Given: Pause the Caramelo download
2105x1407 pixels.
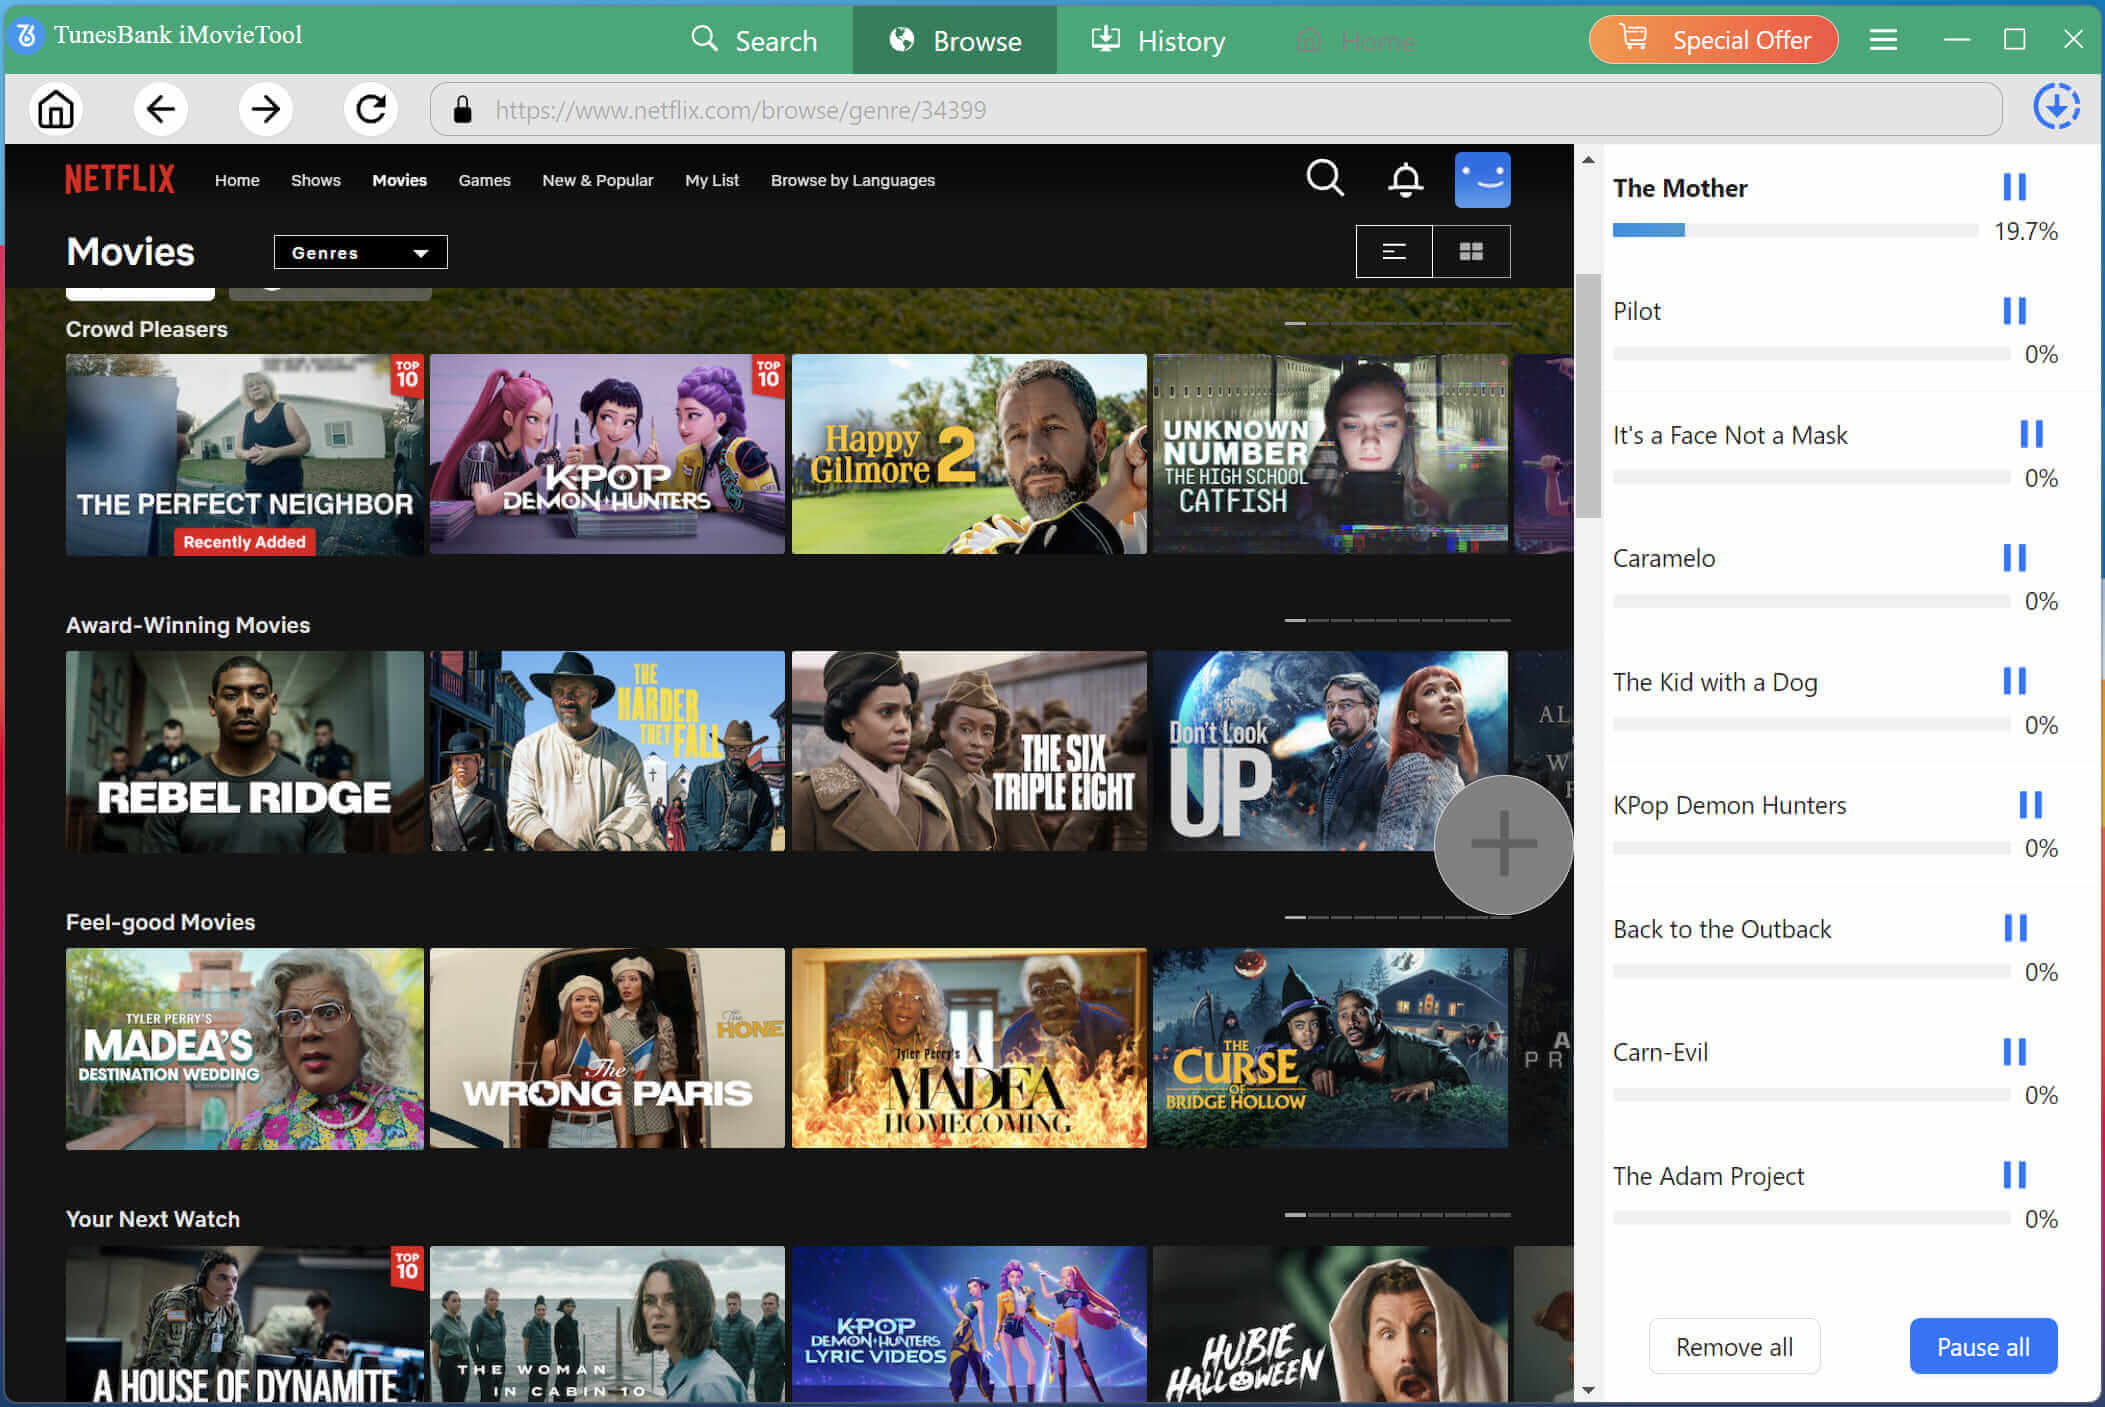Looking at the screenshot, I should coord(2014,558).
